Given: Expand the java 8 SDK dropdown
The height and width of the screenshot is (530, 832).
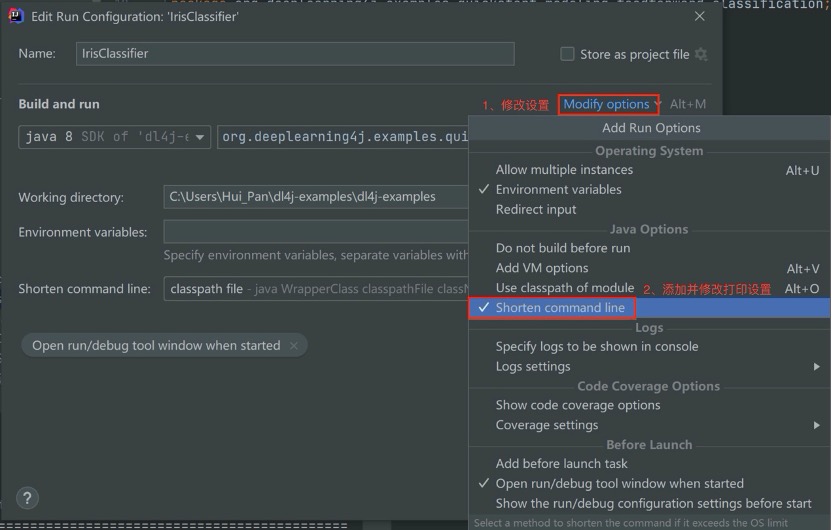Looking at the screenshot, I should pos(115,137).
